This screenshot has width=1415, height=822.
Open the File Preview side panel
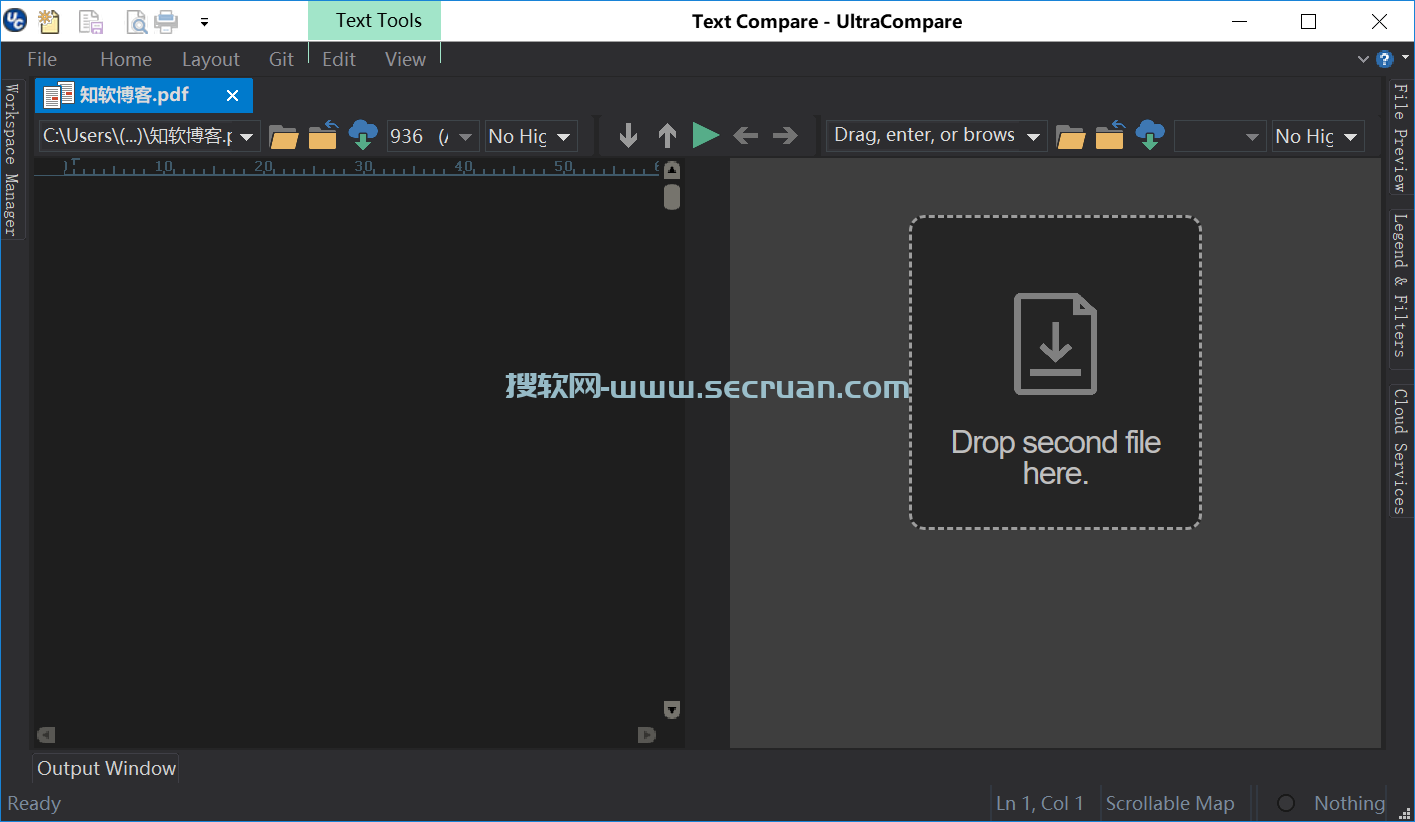(1400, 137)
